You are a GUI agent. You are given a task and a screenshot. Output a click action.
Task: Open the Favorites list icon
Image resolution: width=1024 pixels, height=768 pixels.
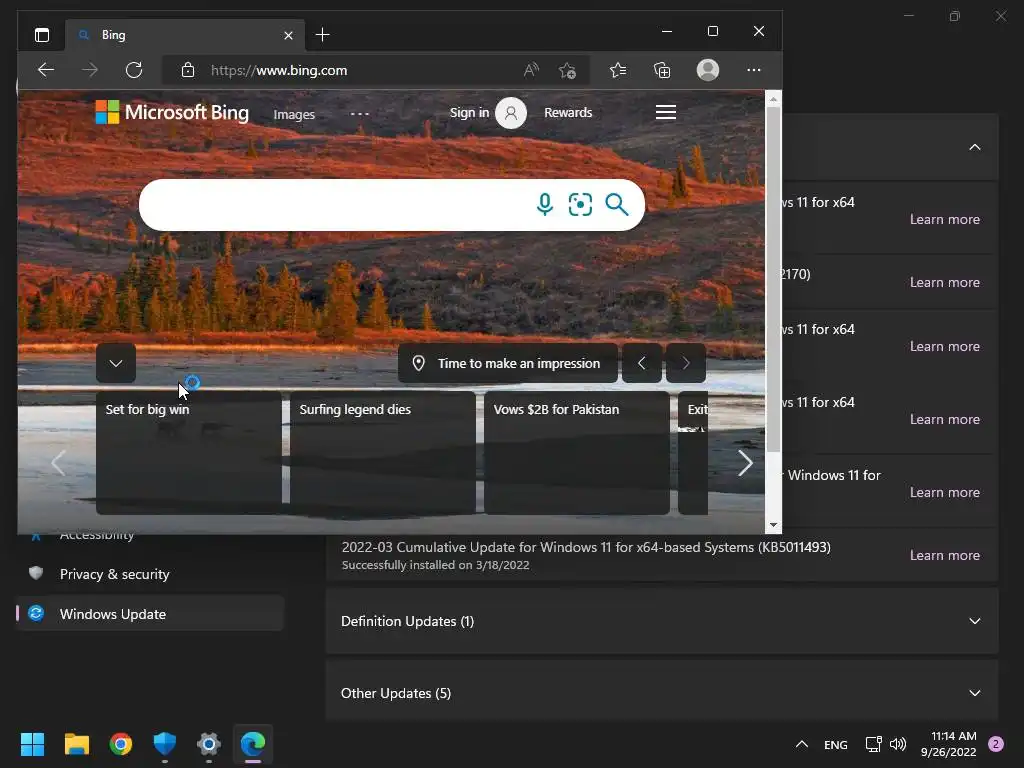click(x=618, y=70)
